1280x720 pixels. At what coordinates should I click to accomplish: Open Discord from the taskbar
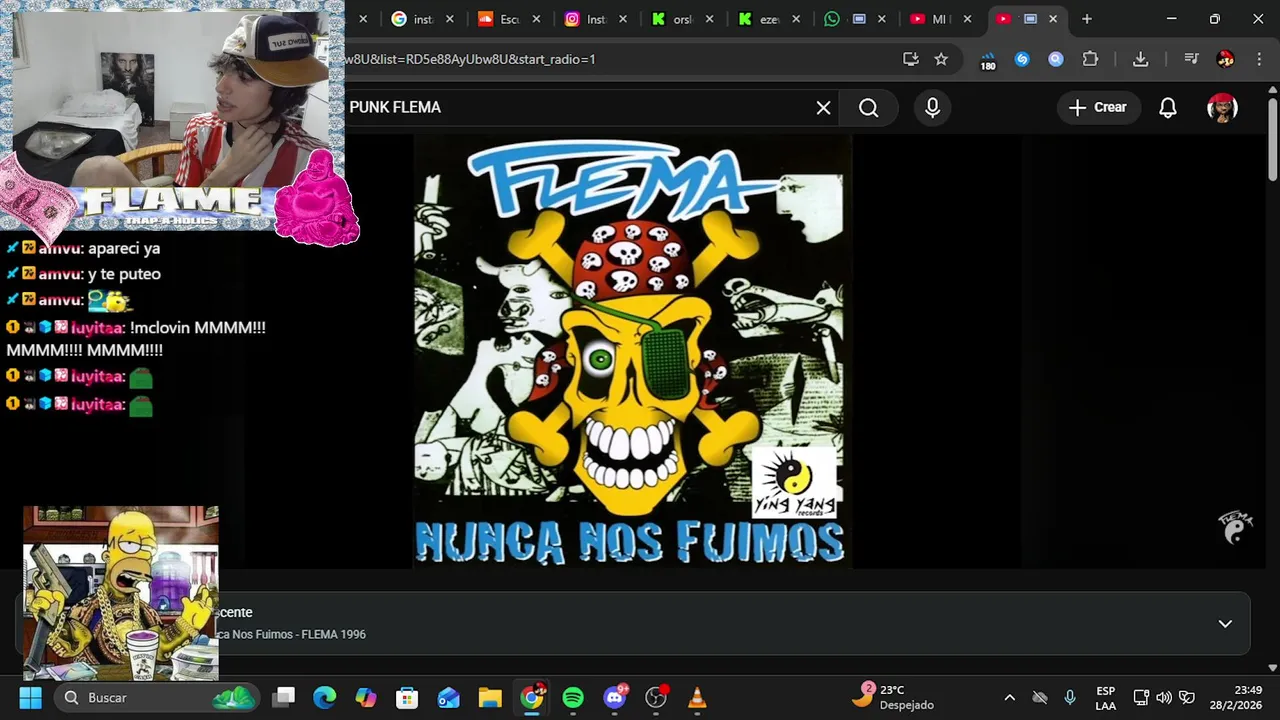pos(615,697)
